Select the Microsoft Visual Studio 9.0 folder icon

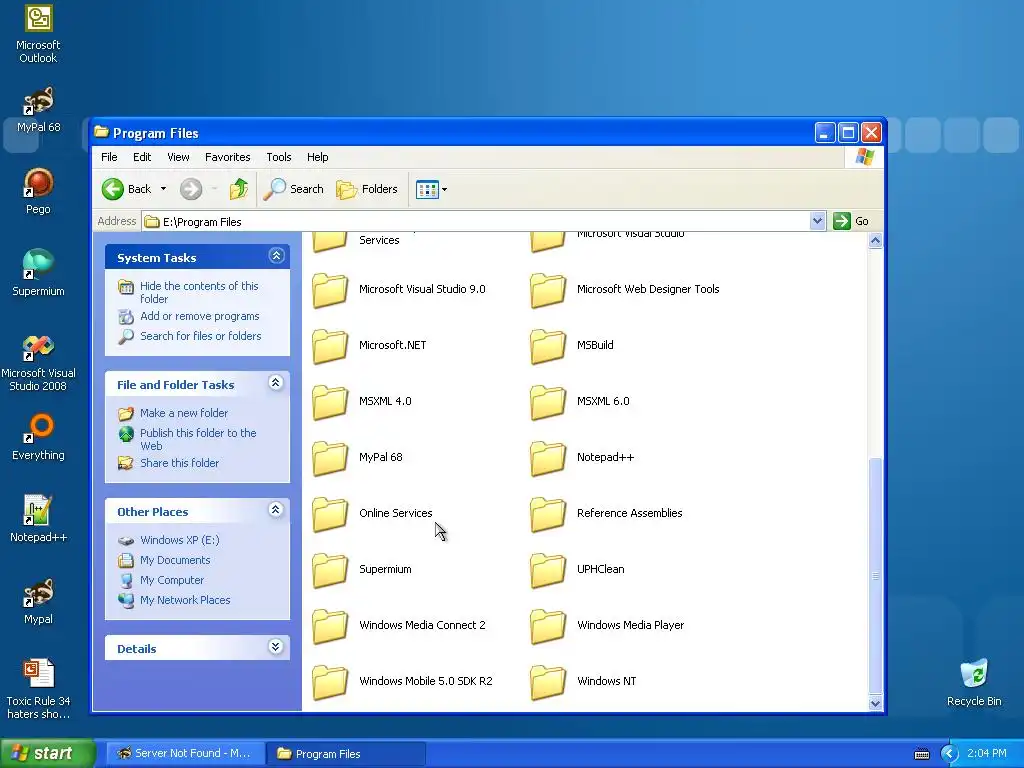pyautogui.click(x=330, y=290)
